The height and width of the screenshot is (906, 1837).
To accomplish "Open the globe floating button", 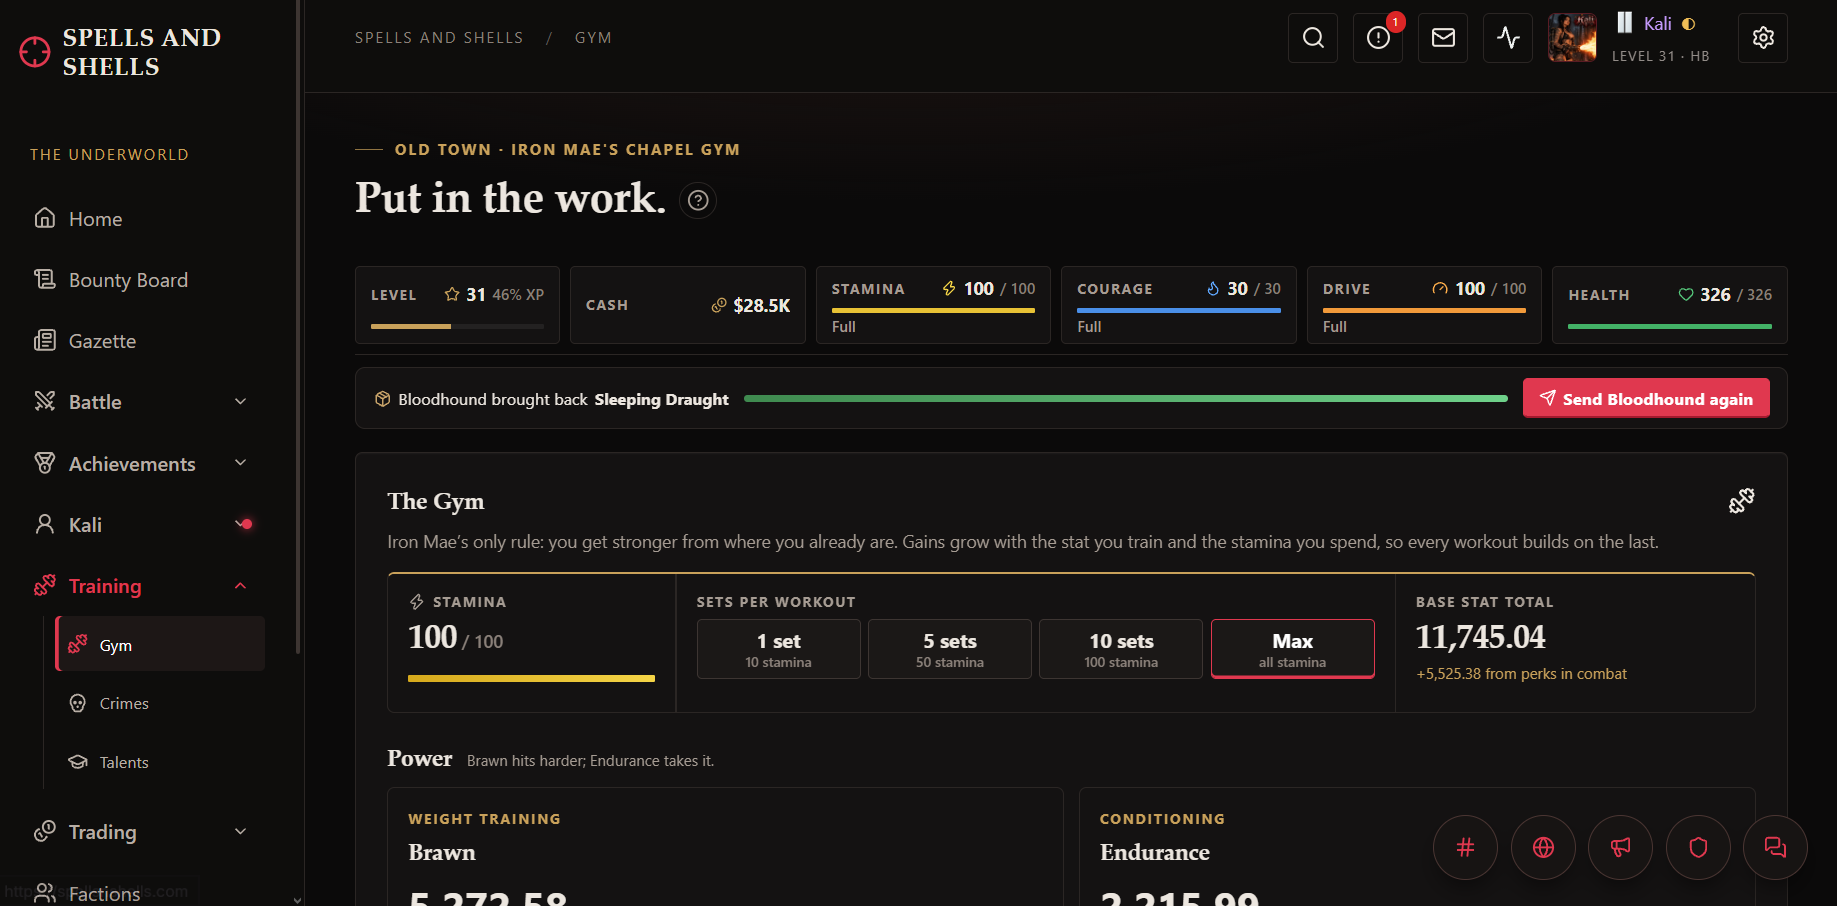I will (x=1543, y=848).
